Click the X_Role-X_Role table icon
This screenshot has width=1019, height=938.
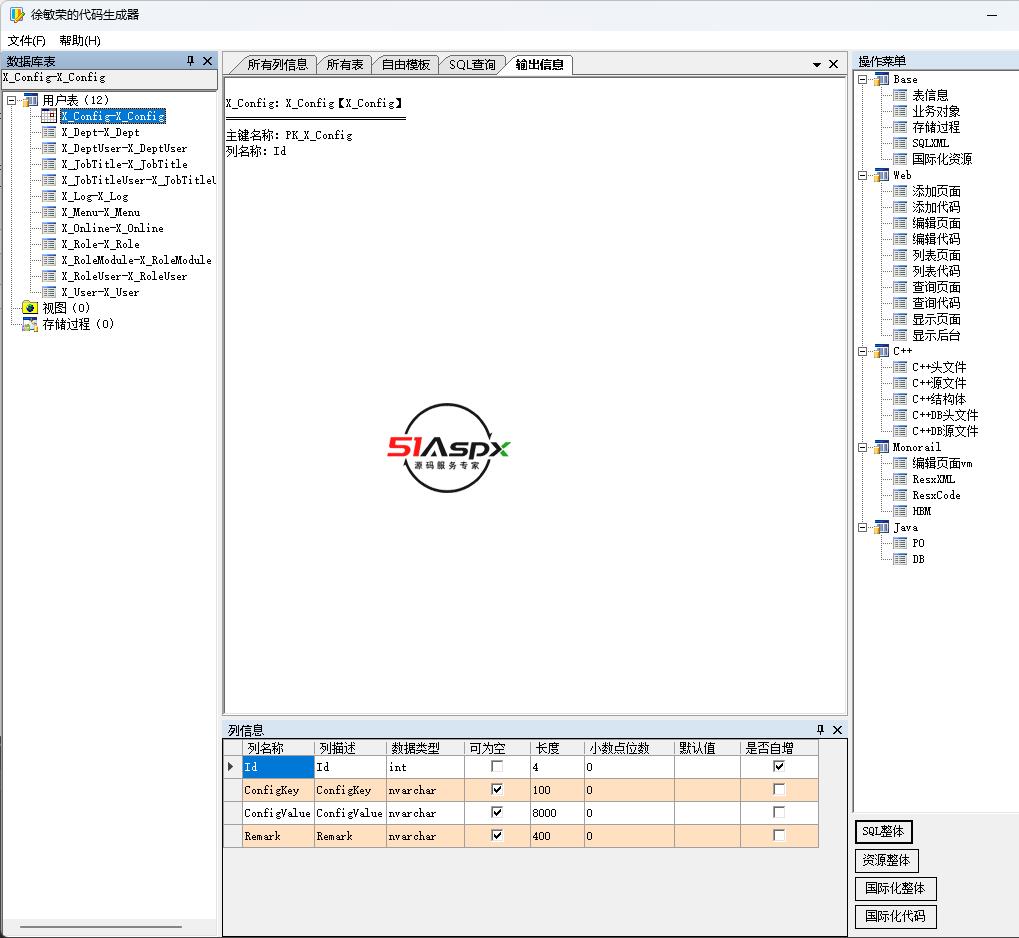49,244
